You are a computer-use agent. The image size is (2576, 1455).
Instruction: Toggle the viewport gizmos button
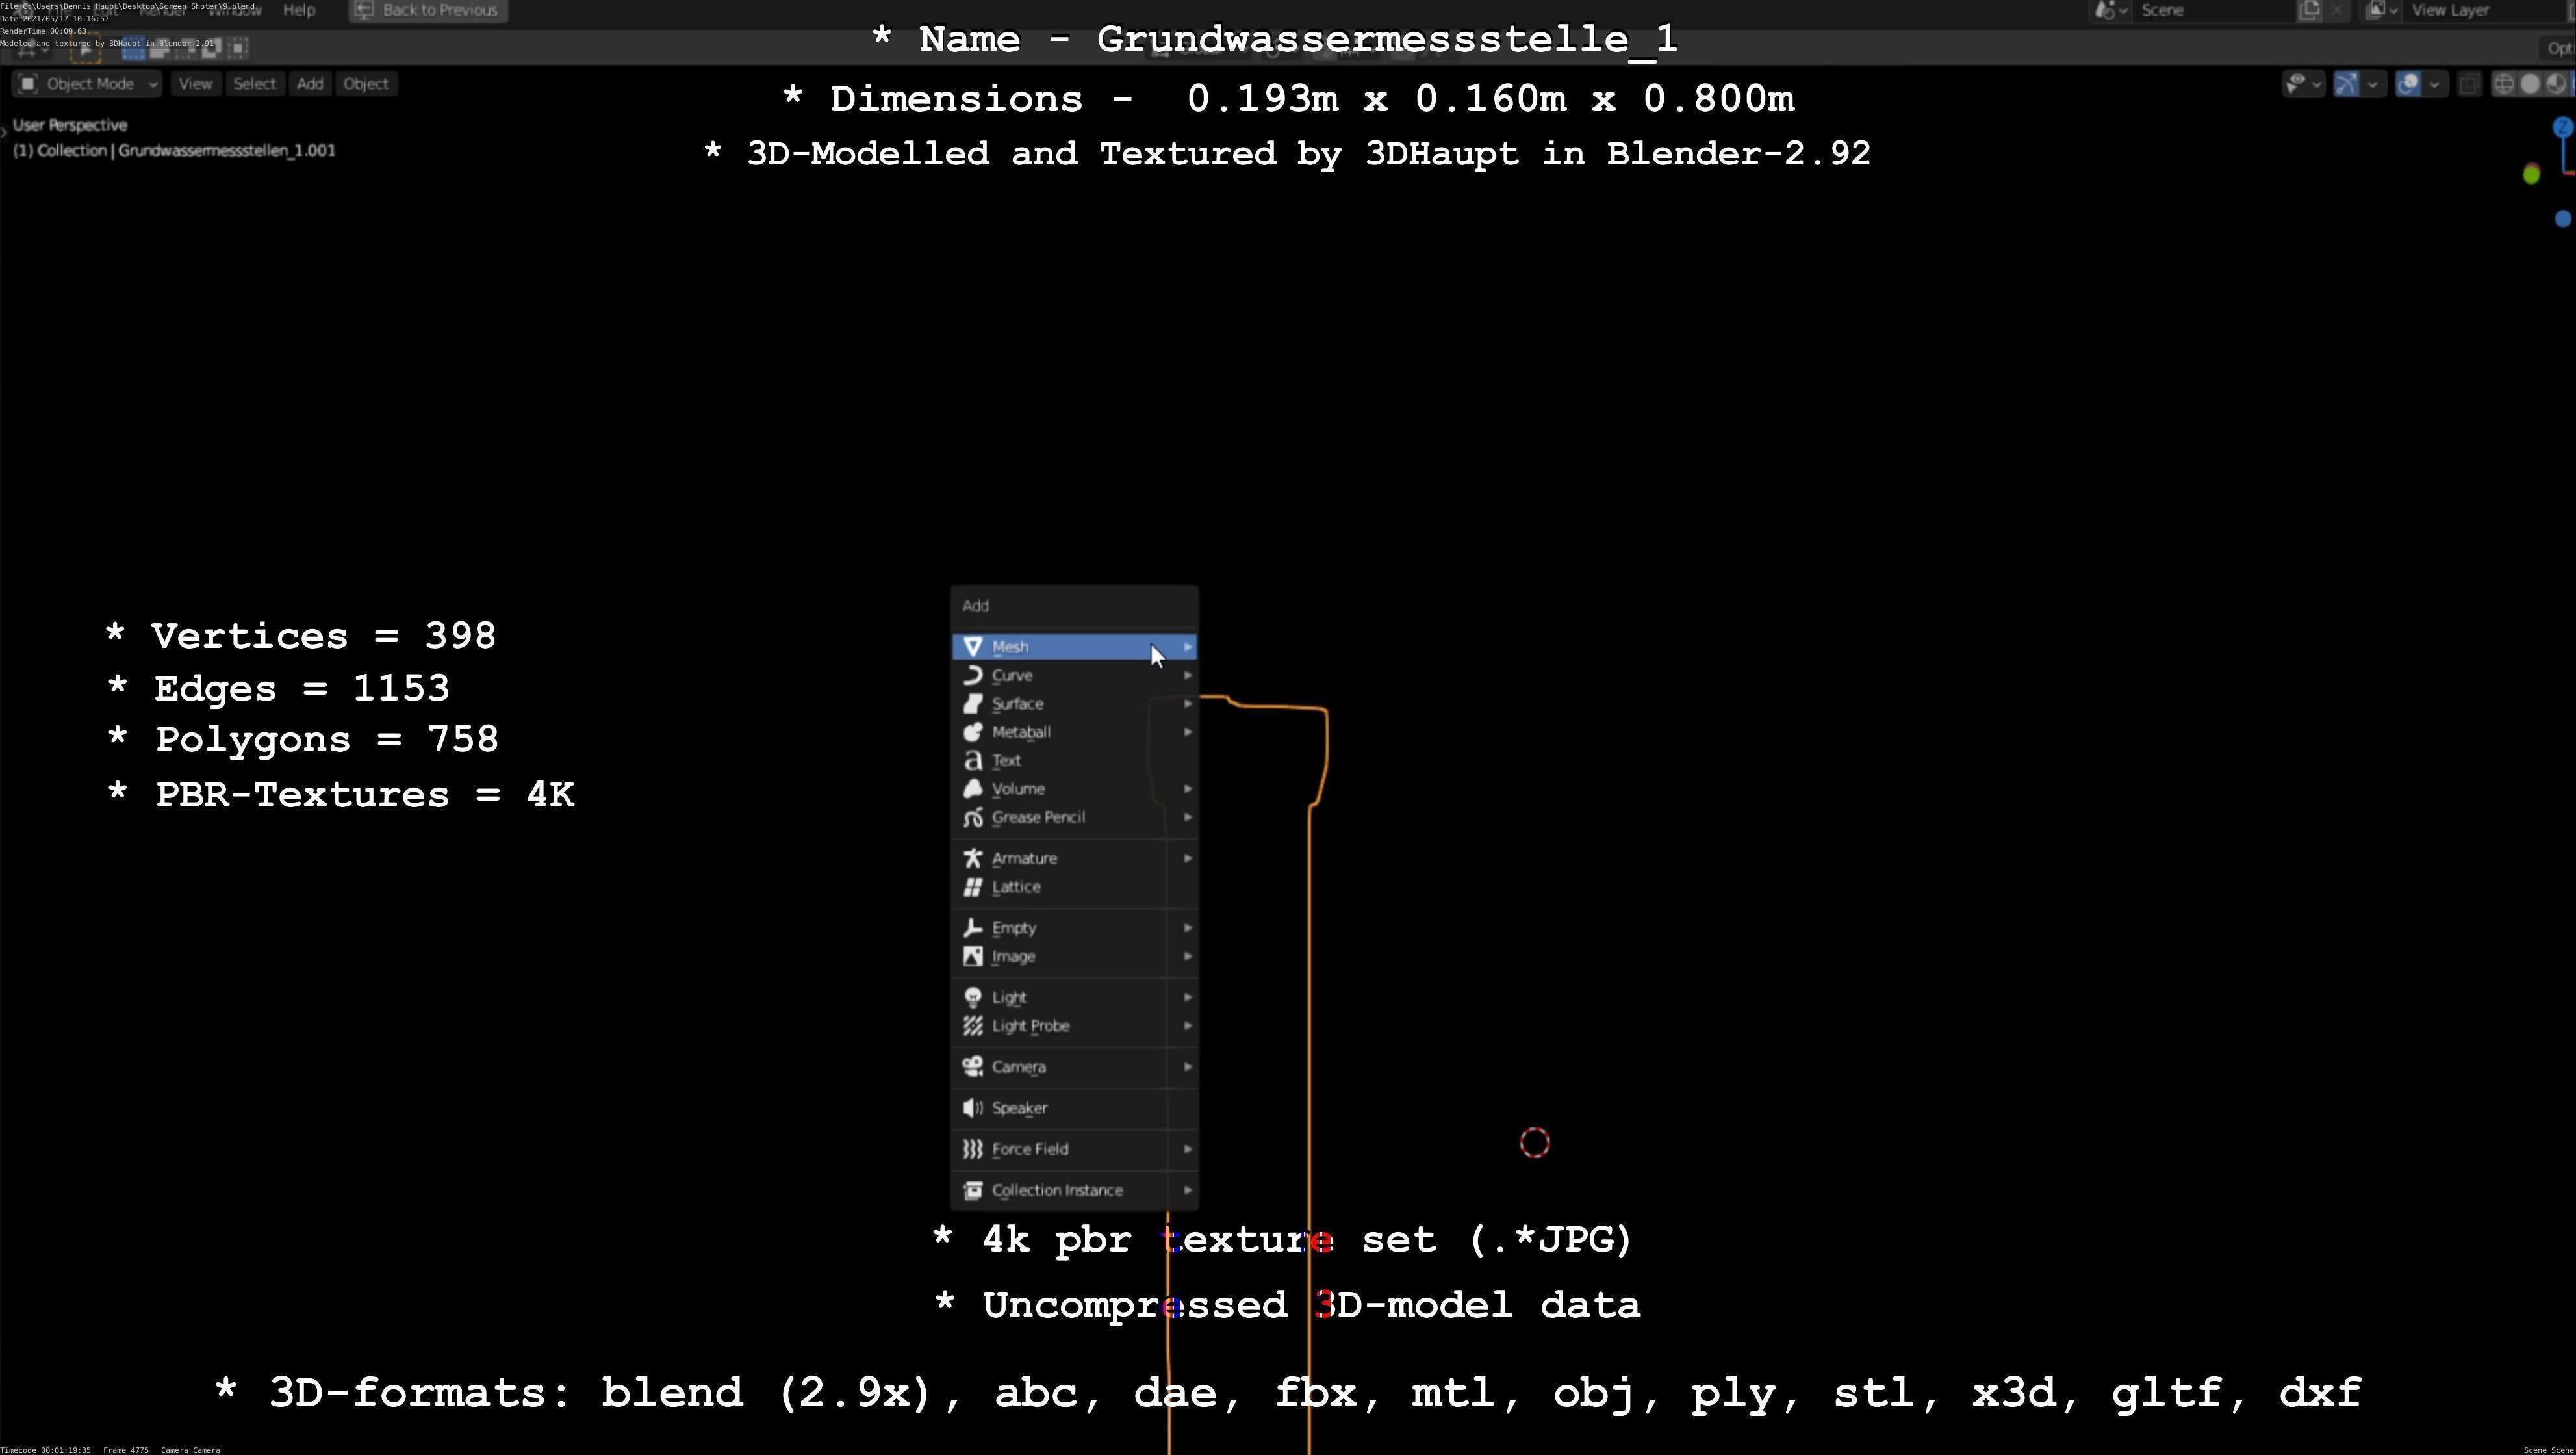pos(2346,84)
